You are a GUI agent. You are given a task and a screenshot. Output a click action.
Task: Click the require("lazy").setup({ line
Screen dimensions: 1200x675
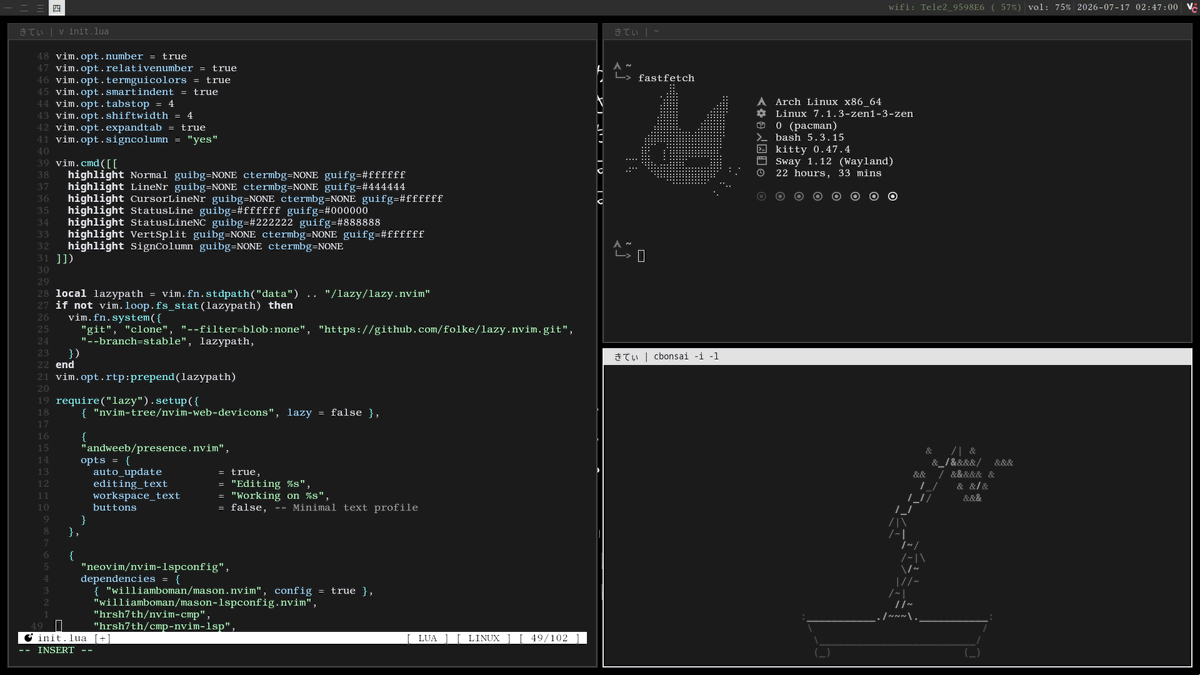point(127,401)
